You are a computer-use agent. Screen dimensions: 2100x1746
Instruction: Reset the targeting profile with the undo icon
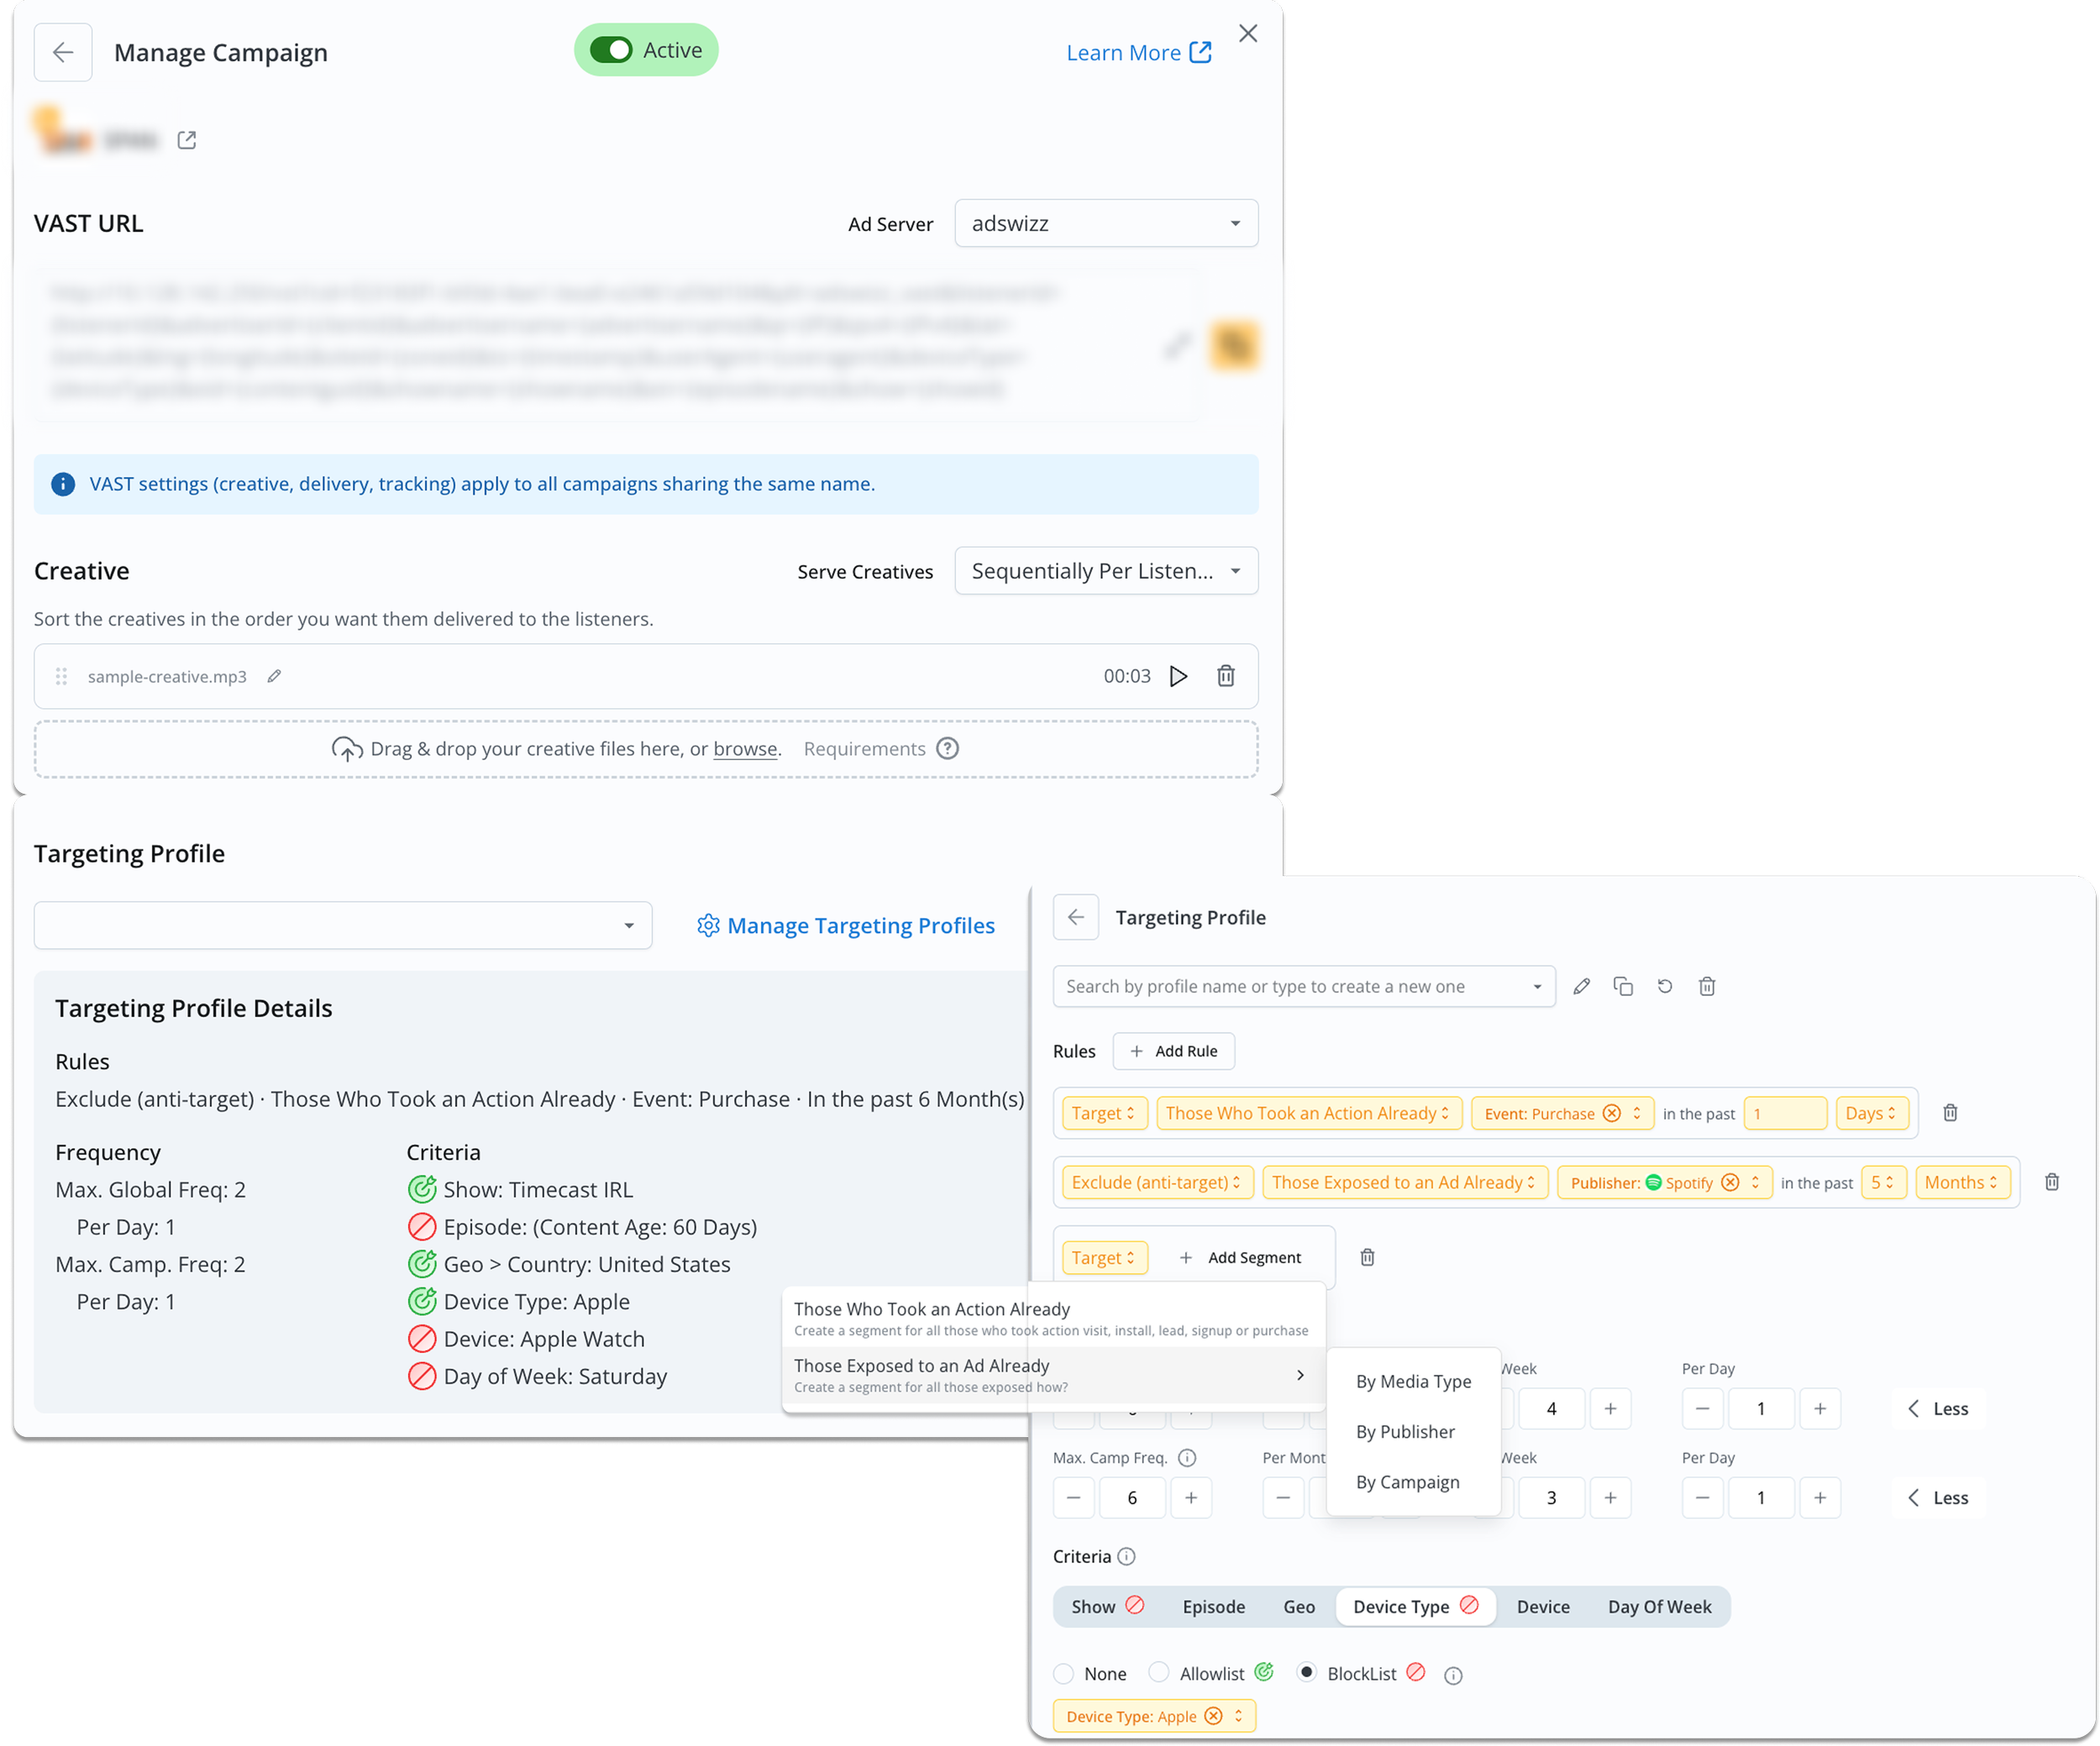pyautogui.click(x=1664, y=986)
